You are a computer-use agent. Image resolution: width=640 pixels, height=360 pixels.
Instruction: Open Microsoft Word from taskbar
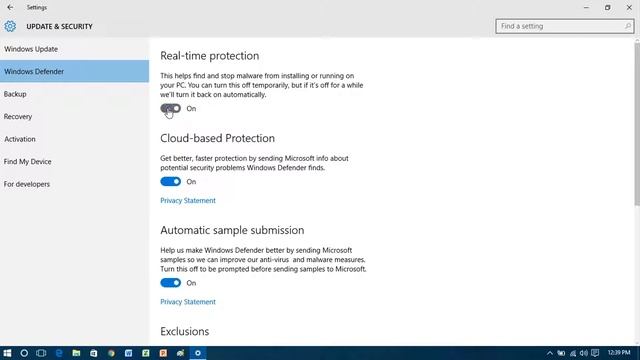[x=129, y=353]
